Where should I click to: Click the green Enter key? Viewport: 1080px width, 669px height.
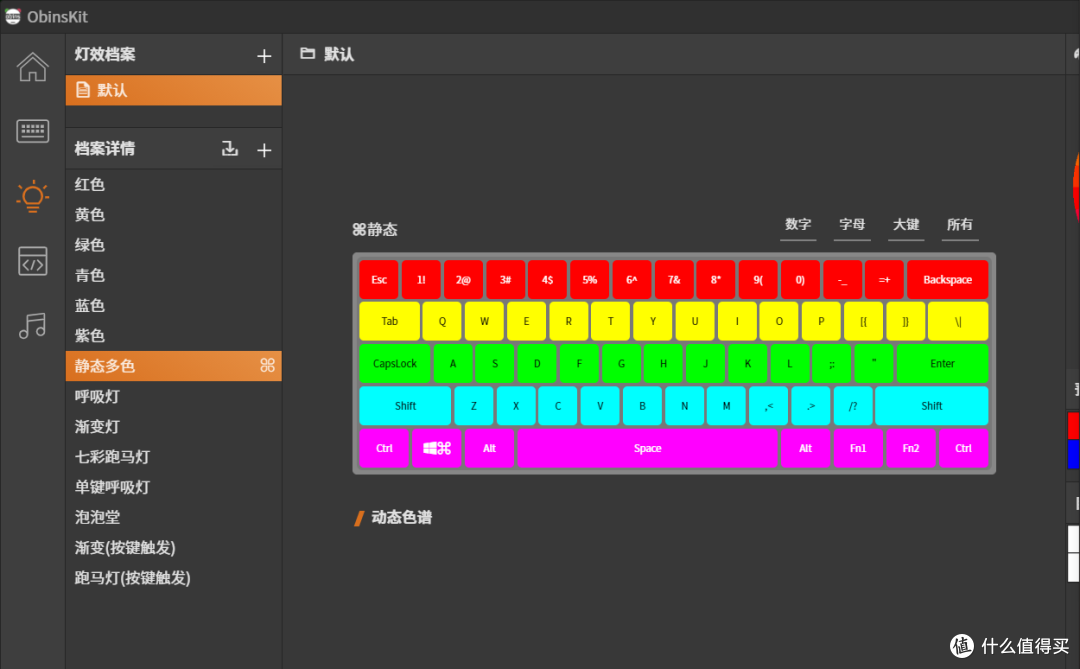coord(942,363)
